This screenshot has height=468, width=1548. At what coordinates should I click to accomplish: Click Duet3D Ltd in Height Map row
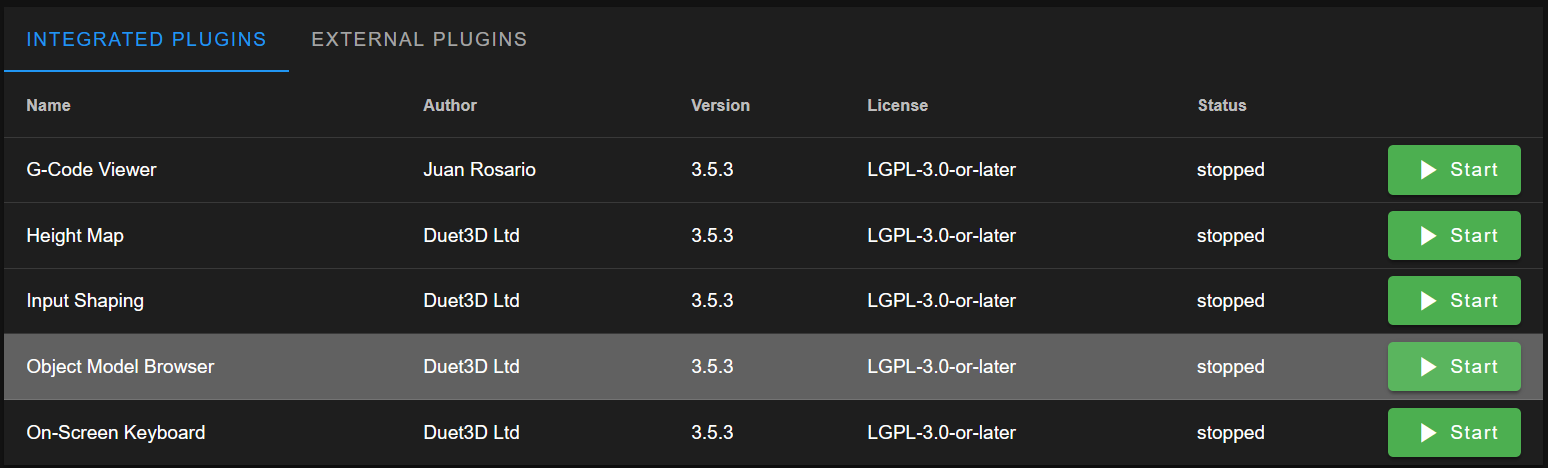pos(471,236)
